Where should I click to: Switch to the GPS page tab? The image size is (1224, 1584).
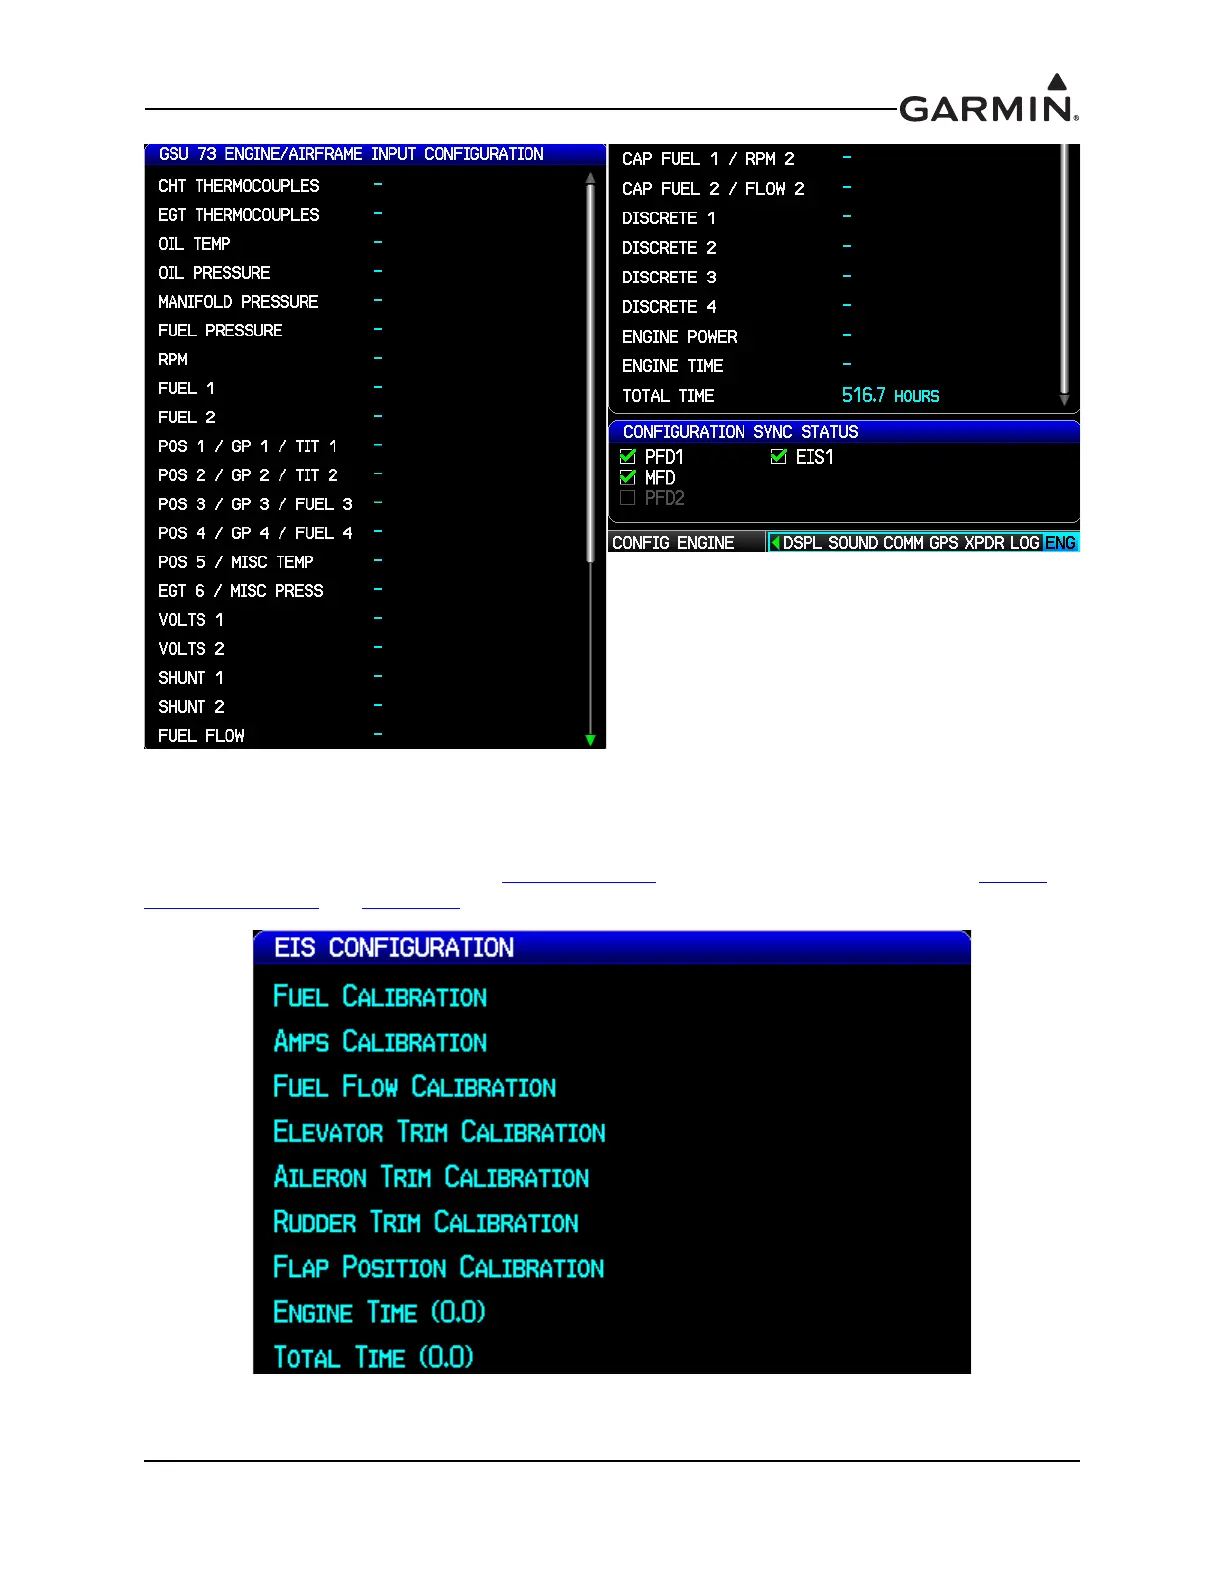[944, 543]
